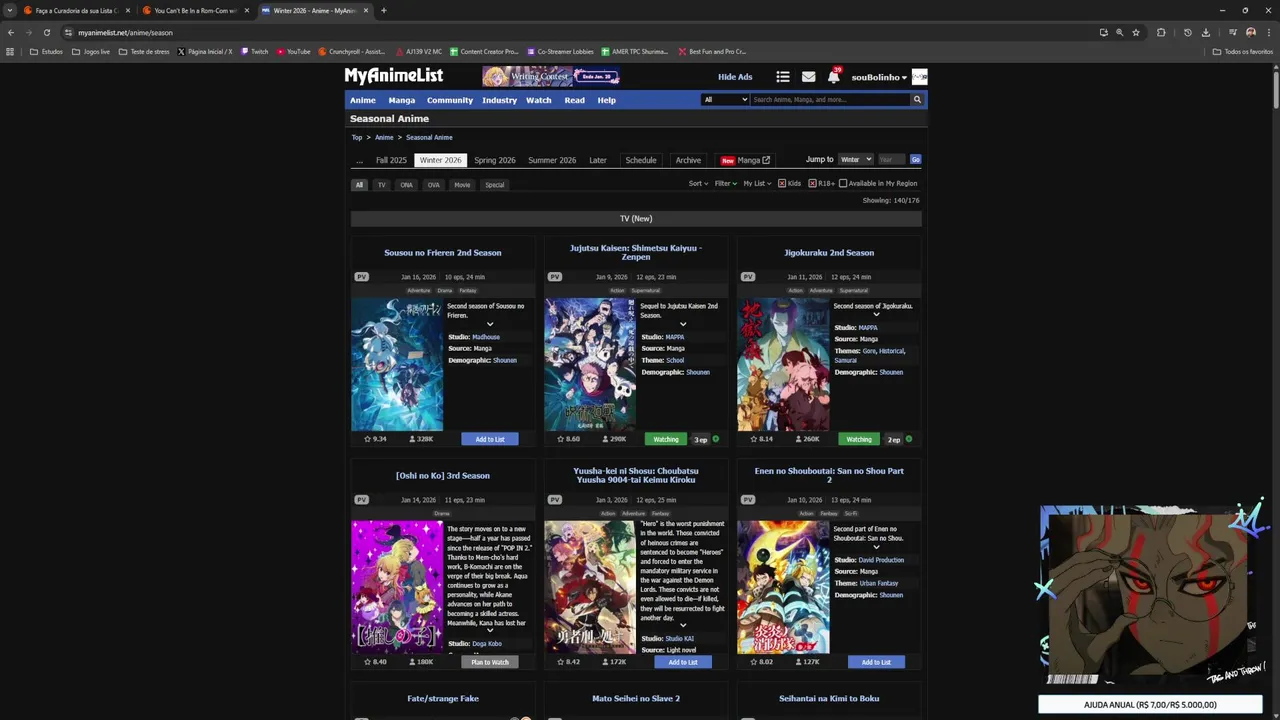Open the notifications bell with 39 badge
The image size is (1280, 720).
click(x=834, y=76)
